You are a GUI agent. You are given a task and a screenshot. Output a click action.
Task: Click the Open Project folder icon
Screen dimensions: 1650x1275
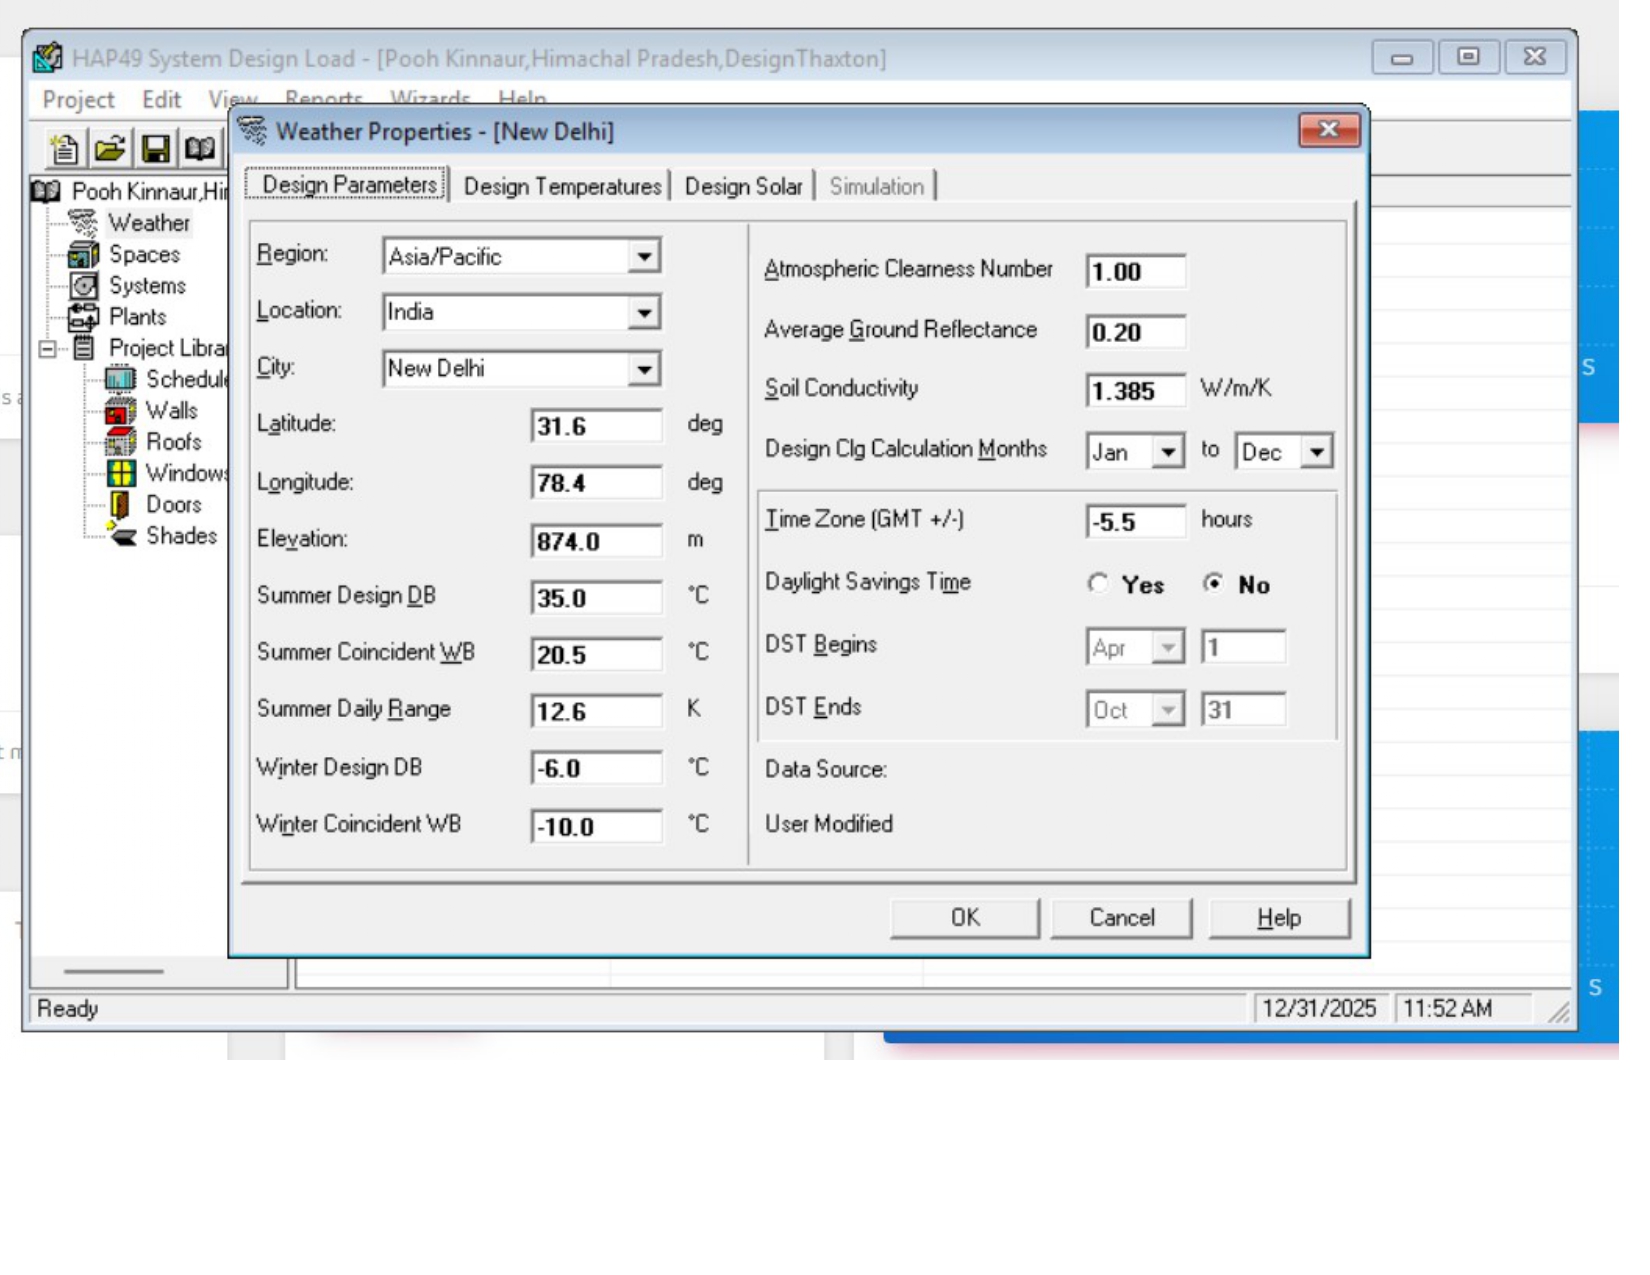pyautogui.click(x=110, y=149)
